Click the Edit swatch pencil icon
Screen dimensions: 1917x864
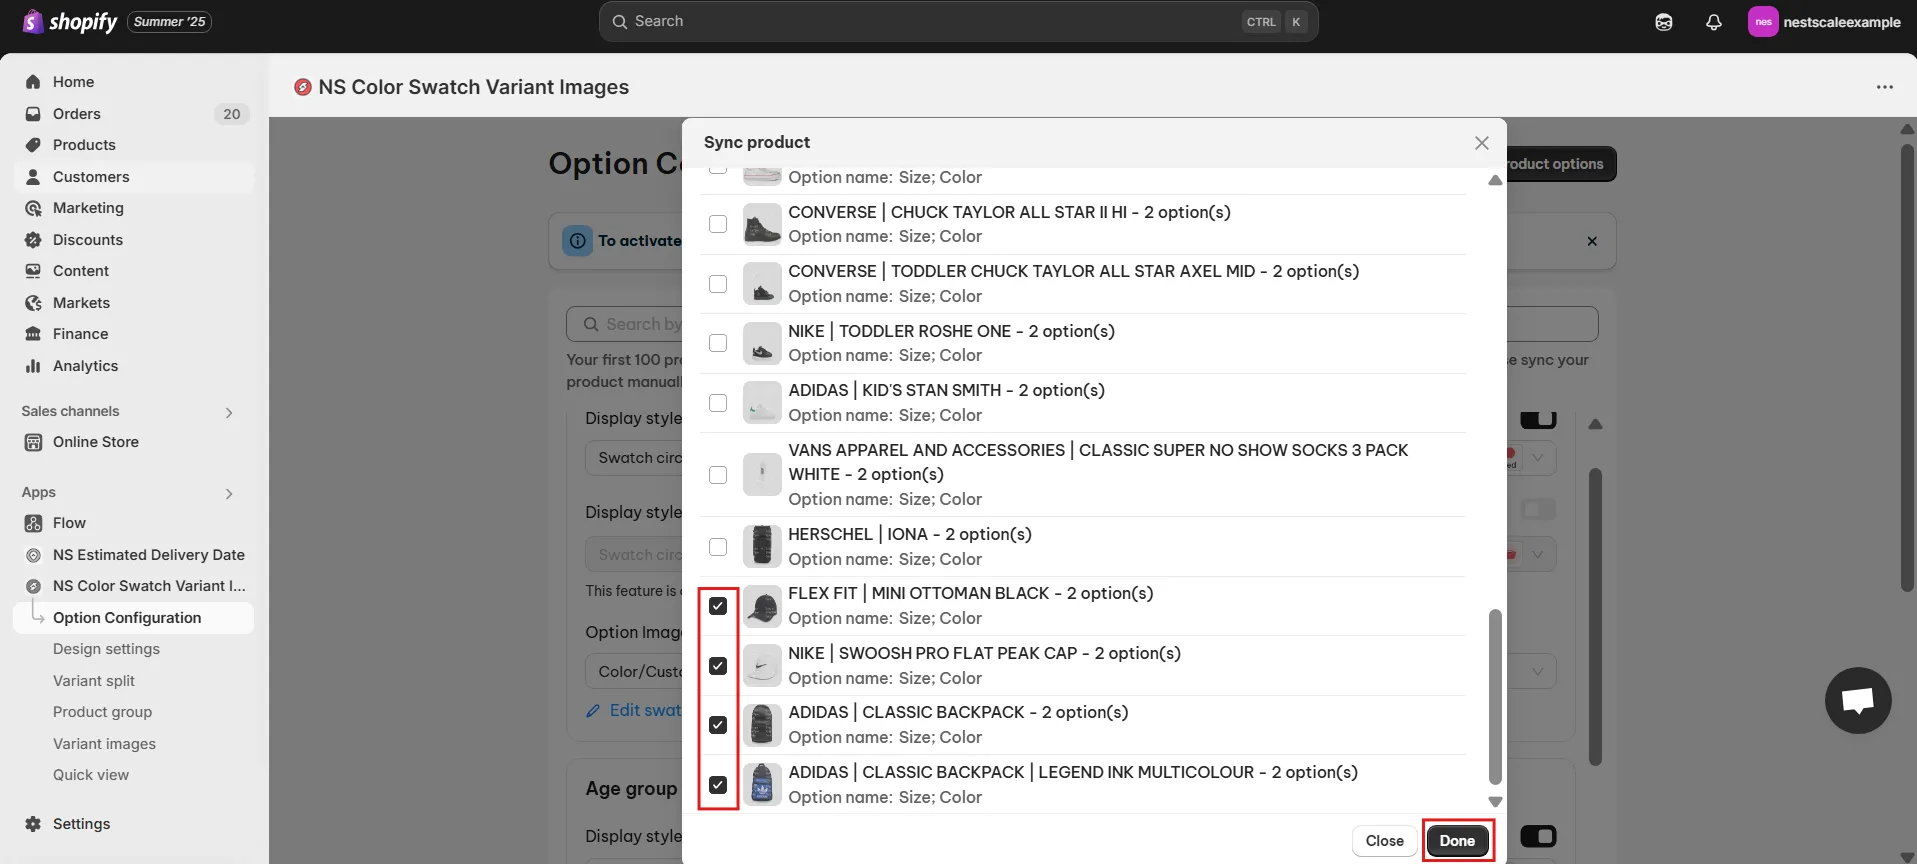coord(593,710)
